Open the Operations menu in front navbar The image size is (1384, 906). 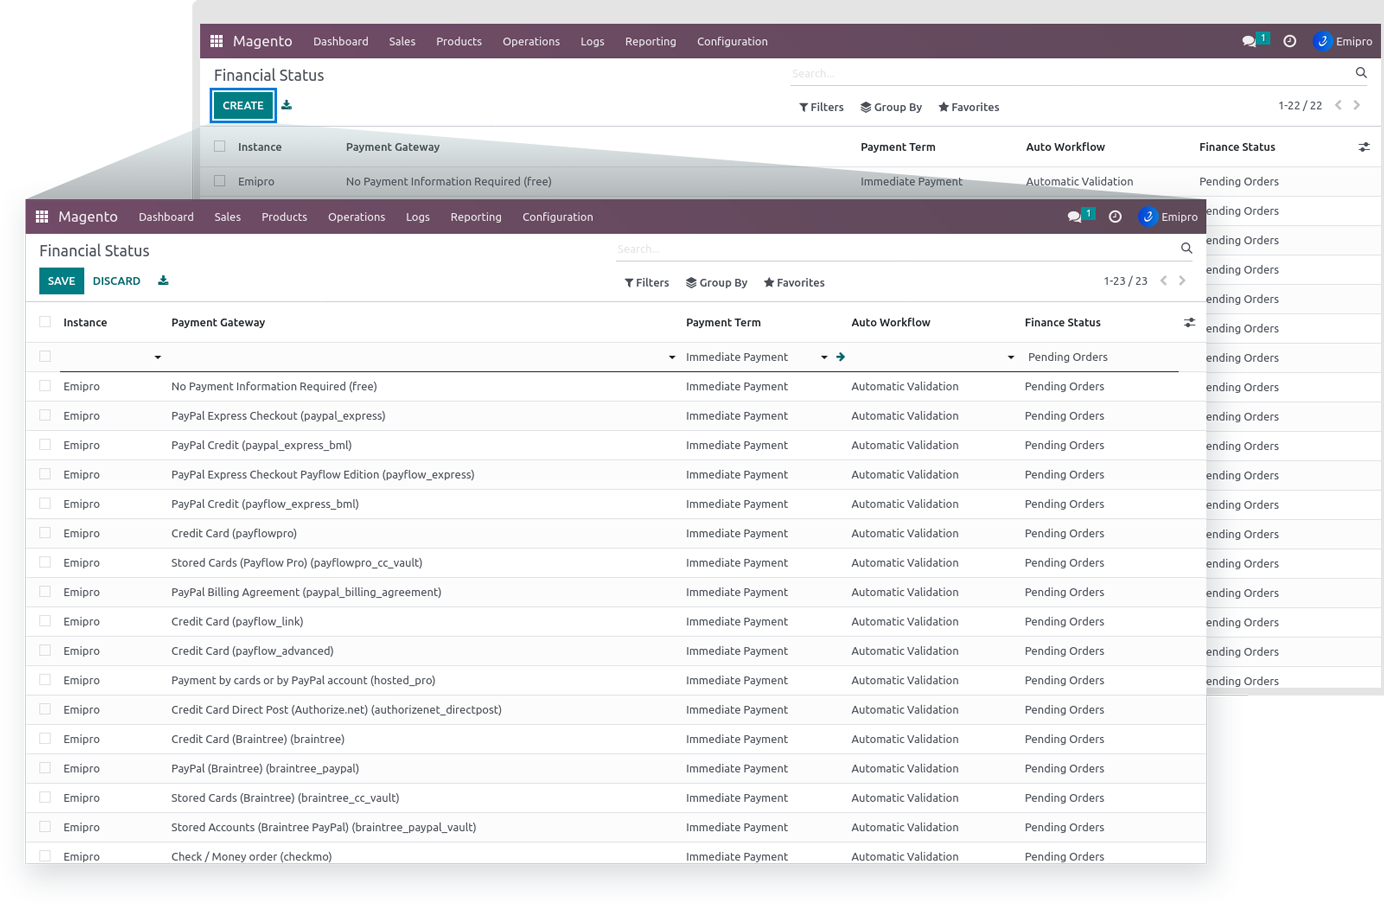(356, 217)
